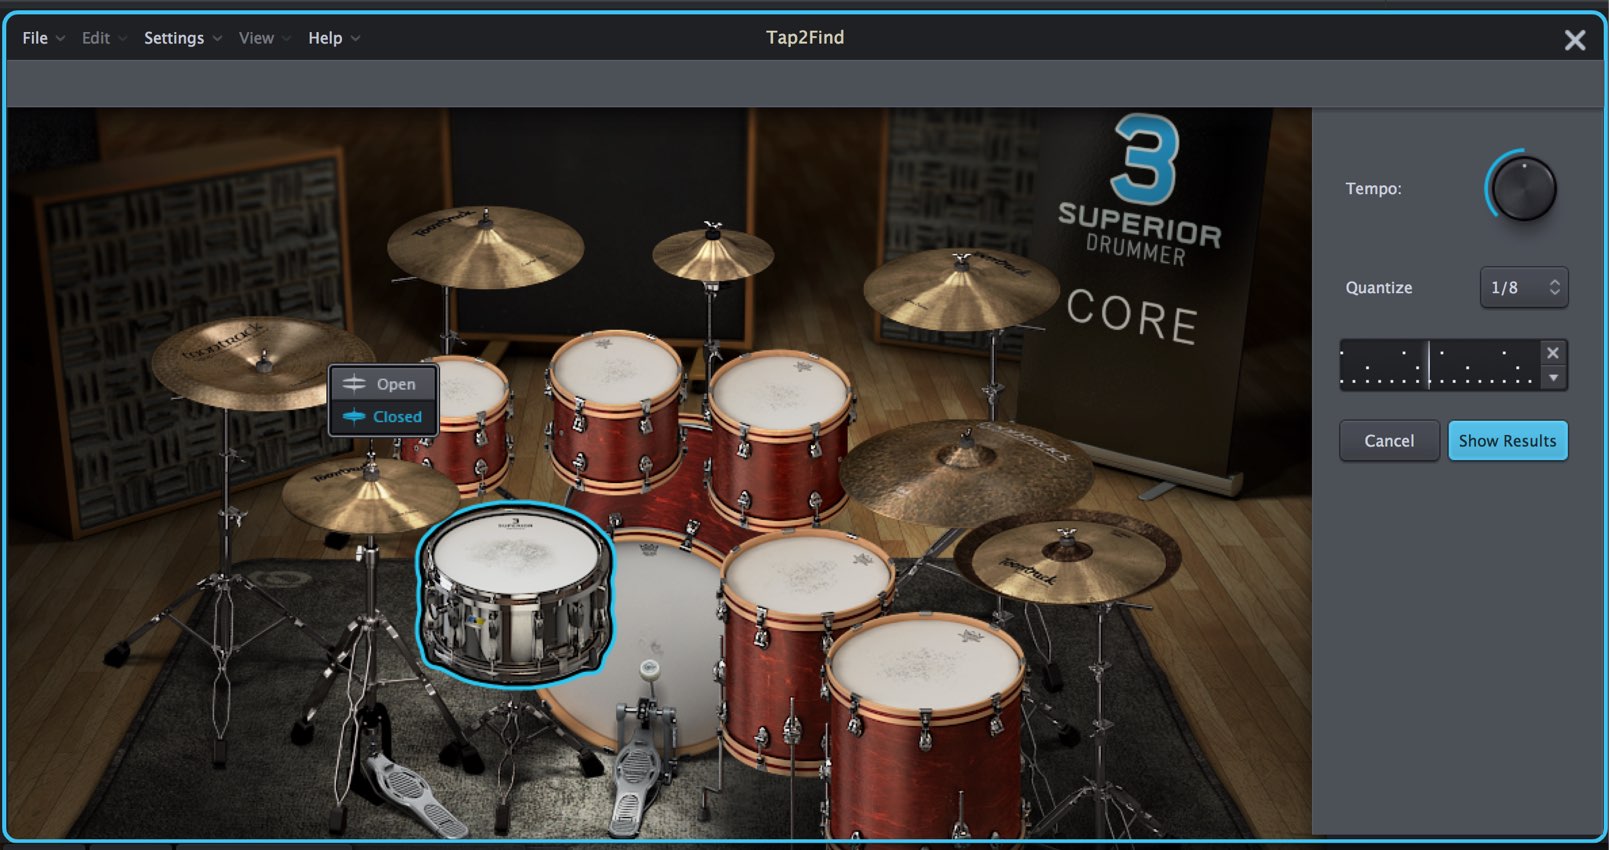Select the Closed hi-hat articulation
1610x850 pixels.
[383, 417]
